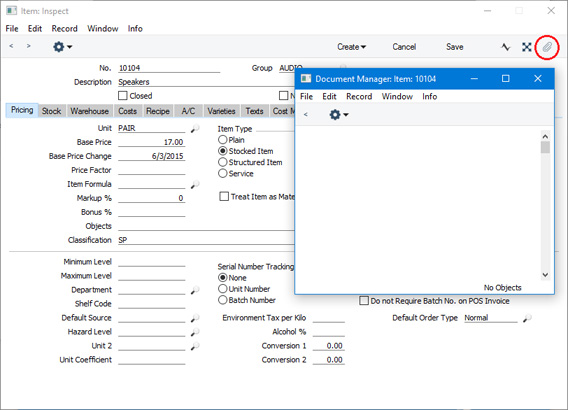
Task: Open gear dropdown in Document Manager window
Action: tap(339, 115)
